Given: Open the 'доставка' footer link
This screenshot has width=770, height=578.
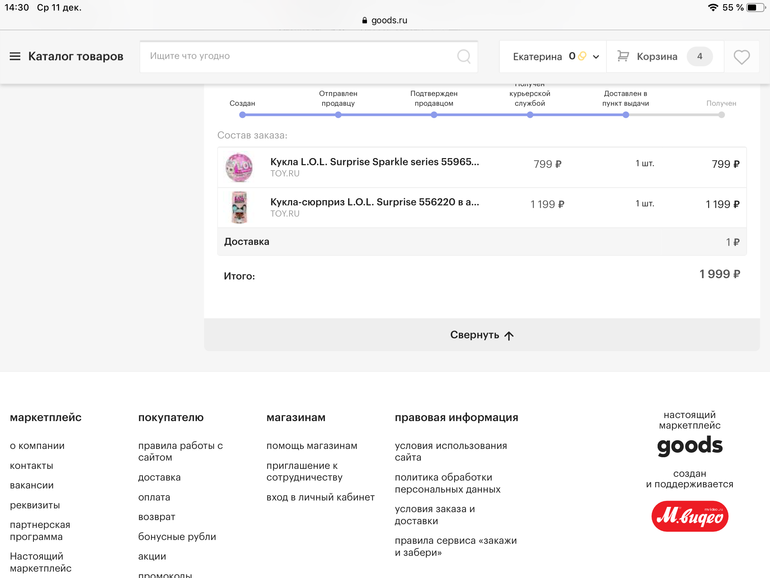Looking at the screenshot, I should pos(159,477).
